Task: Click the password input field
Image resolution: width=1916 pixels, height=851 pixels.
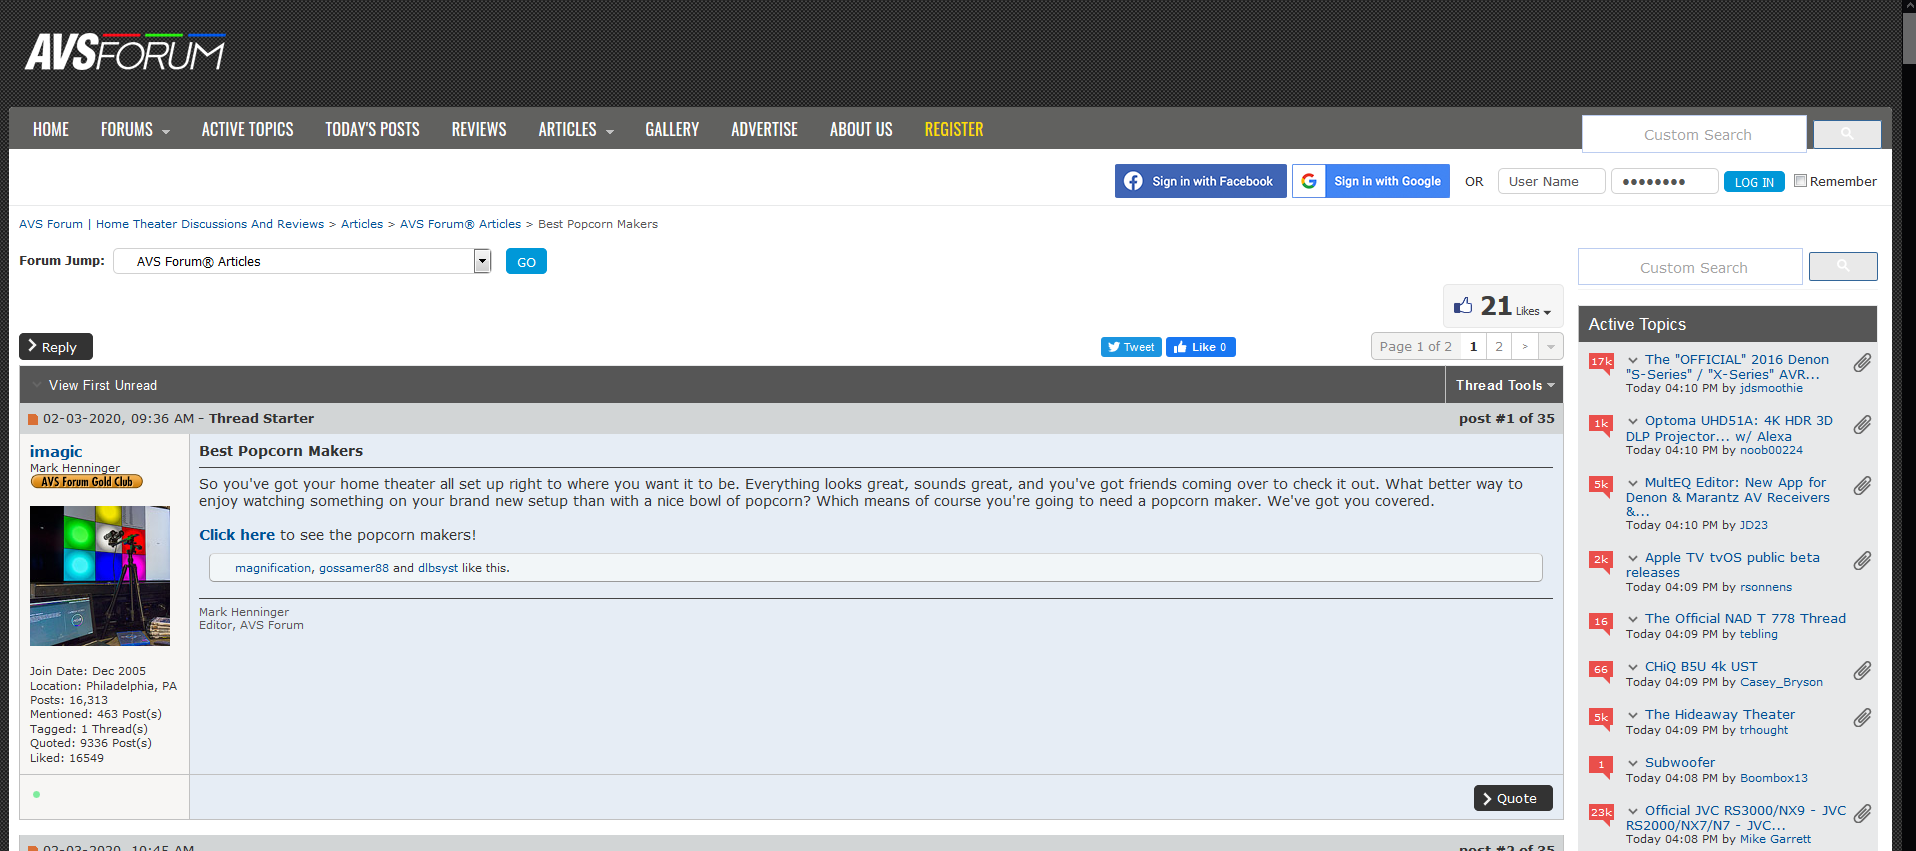Action: [1664, 181]
